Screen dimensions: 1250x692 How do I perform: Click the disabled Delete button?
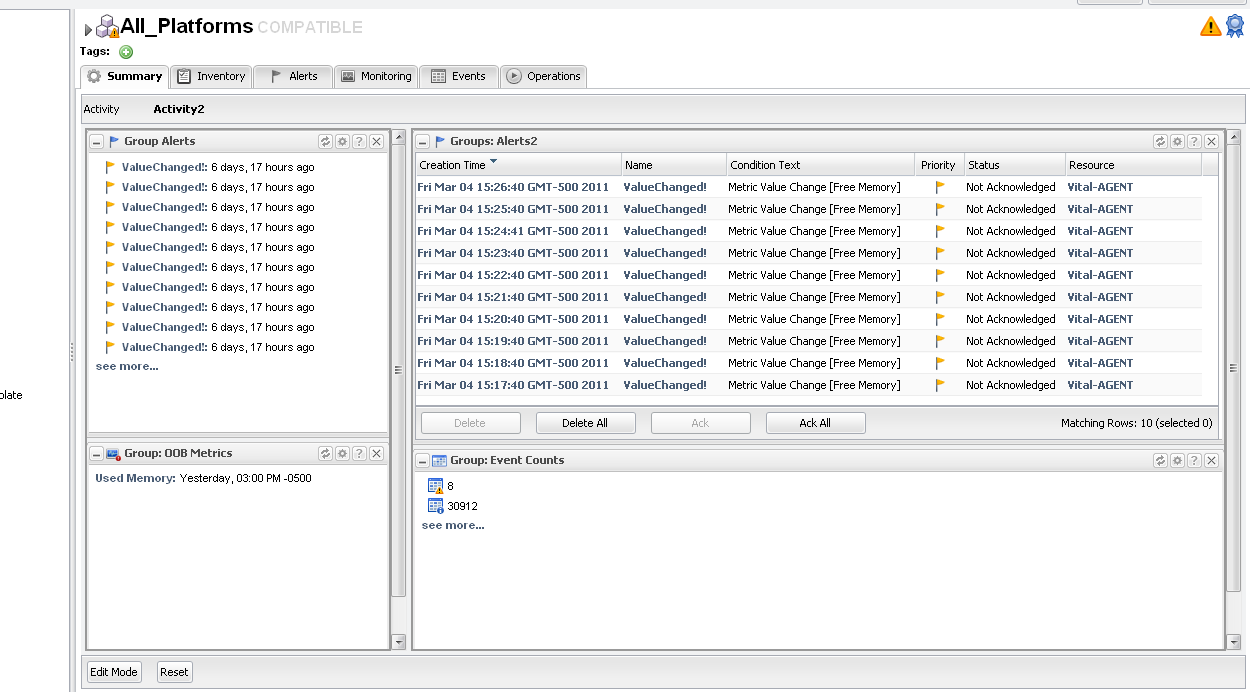pos(470,423)
